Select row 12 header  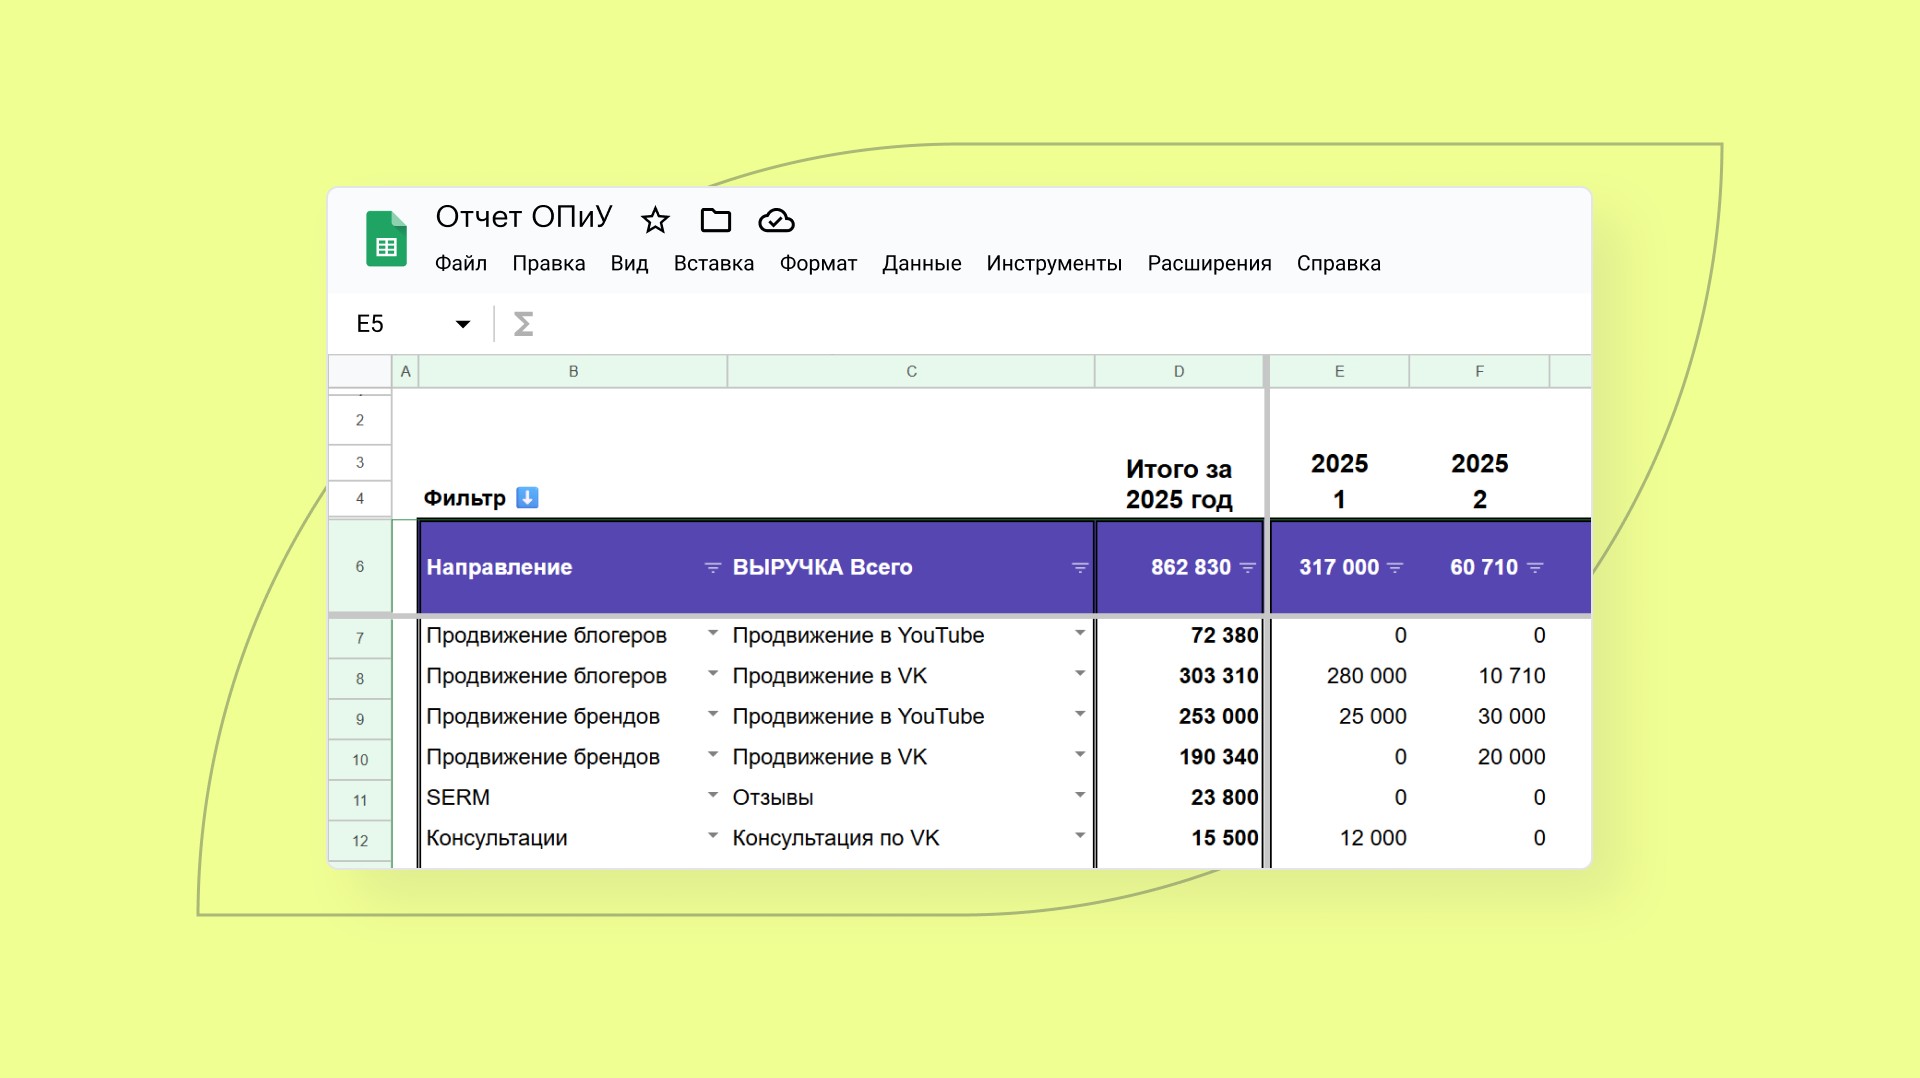(x=360, y=841)
